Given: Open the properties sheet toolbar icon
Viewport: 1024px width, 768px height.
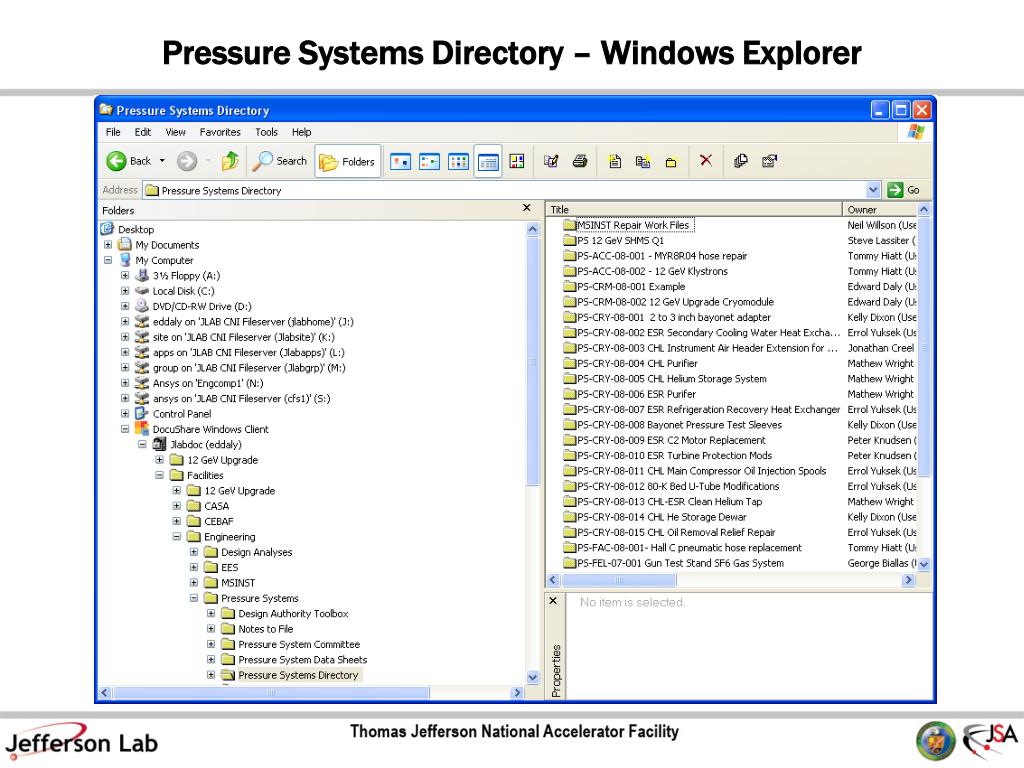Looking at the screenshot, I should click(x=770, y=161).
